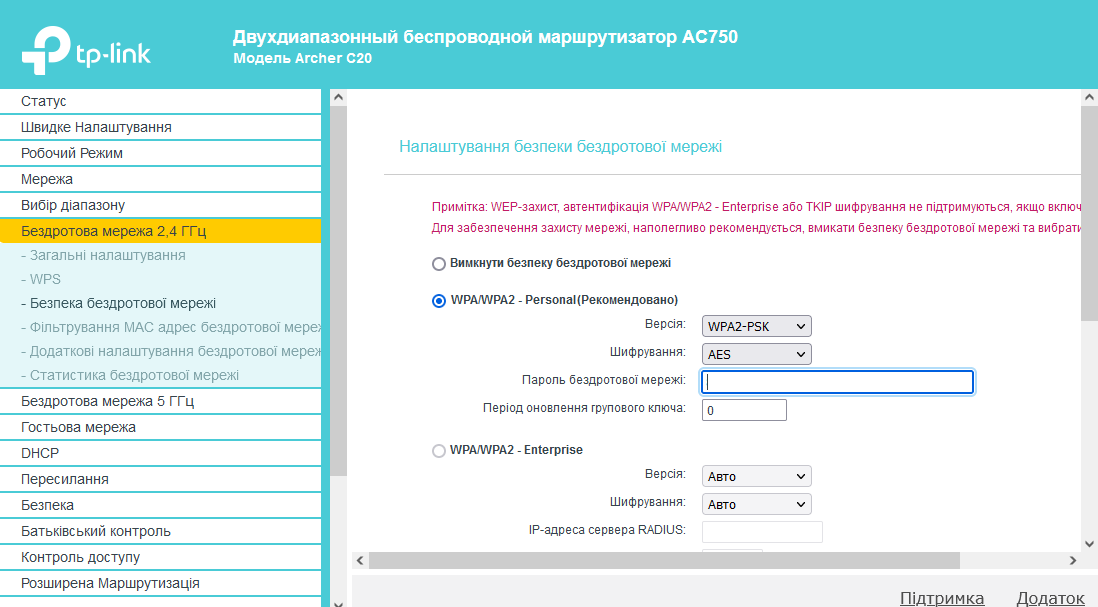This screenshot has width=1098, height=607.
Task: Click 'Модель Archer C20' header text
Action: click(303, 58)
